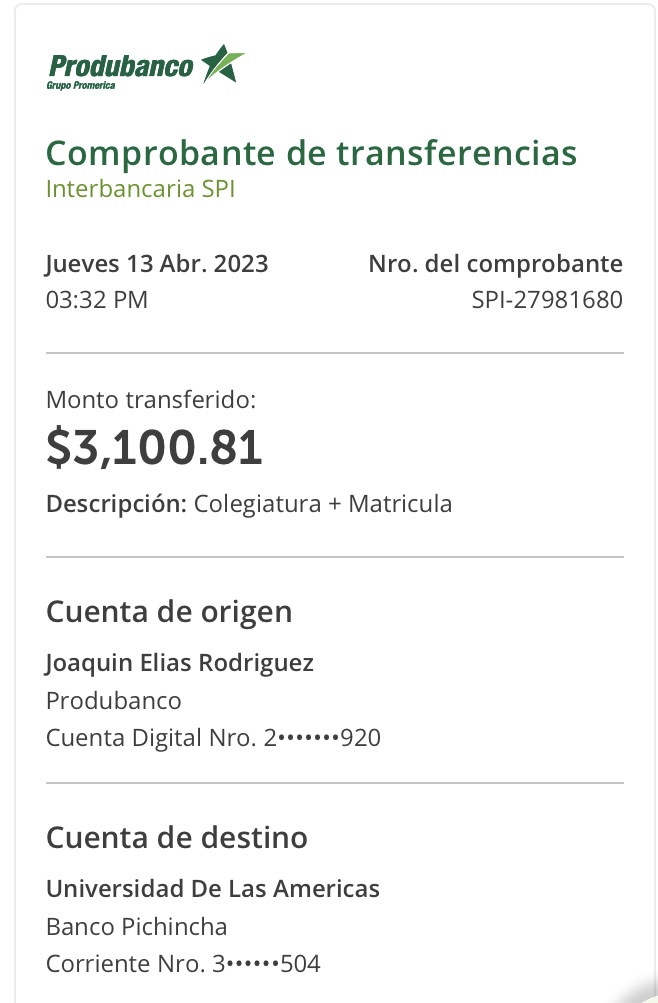Screen dimensions: 658x1003
Task: Select the $3,100.81 transferred amount
Action: click(154, 448)
